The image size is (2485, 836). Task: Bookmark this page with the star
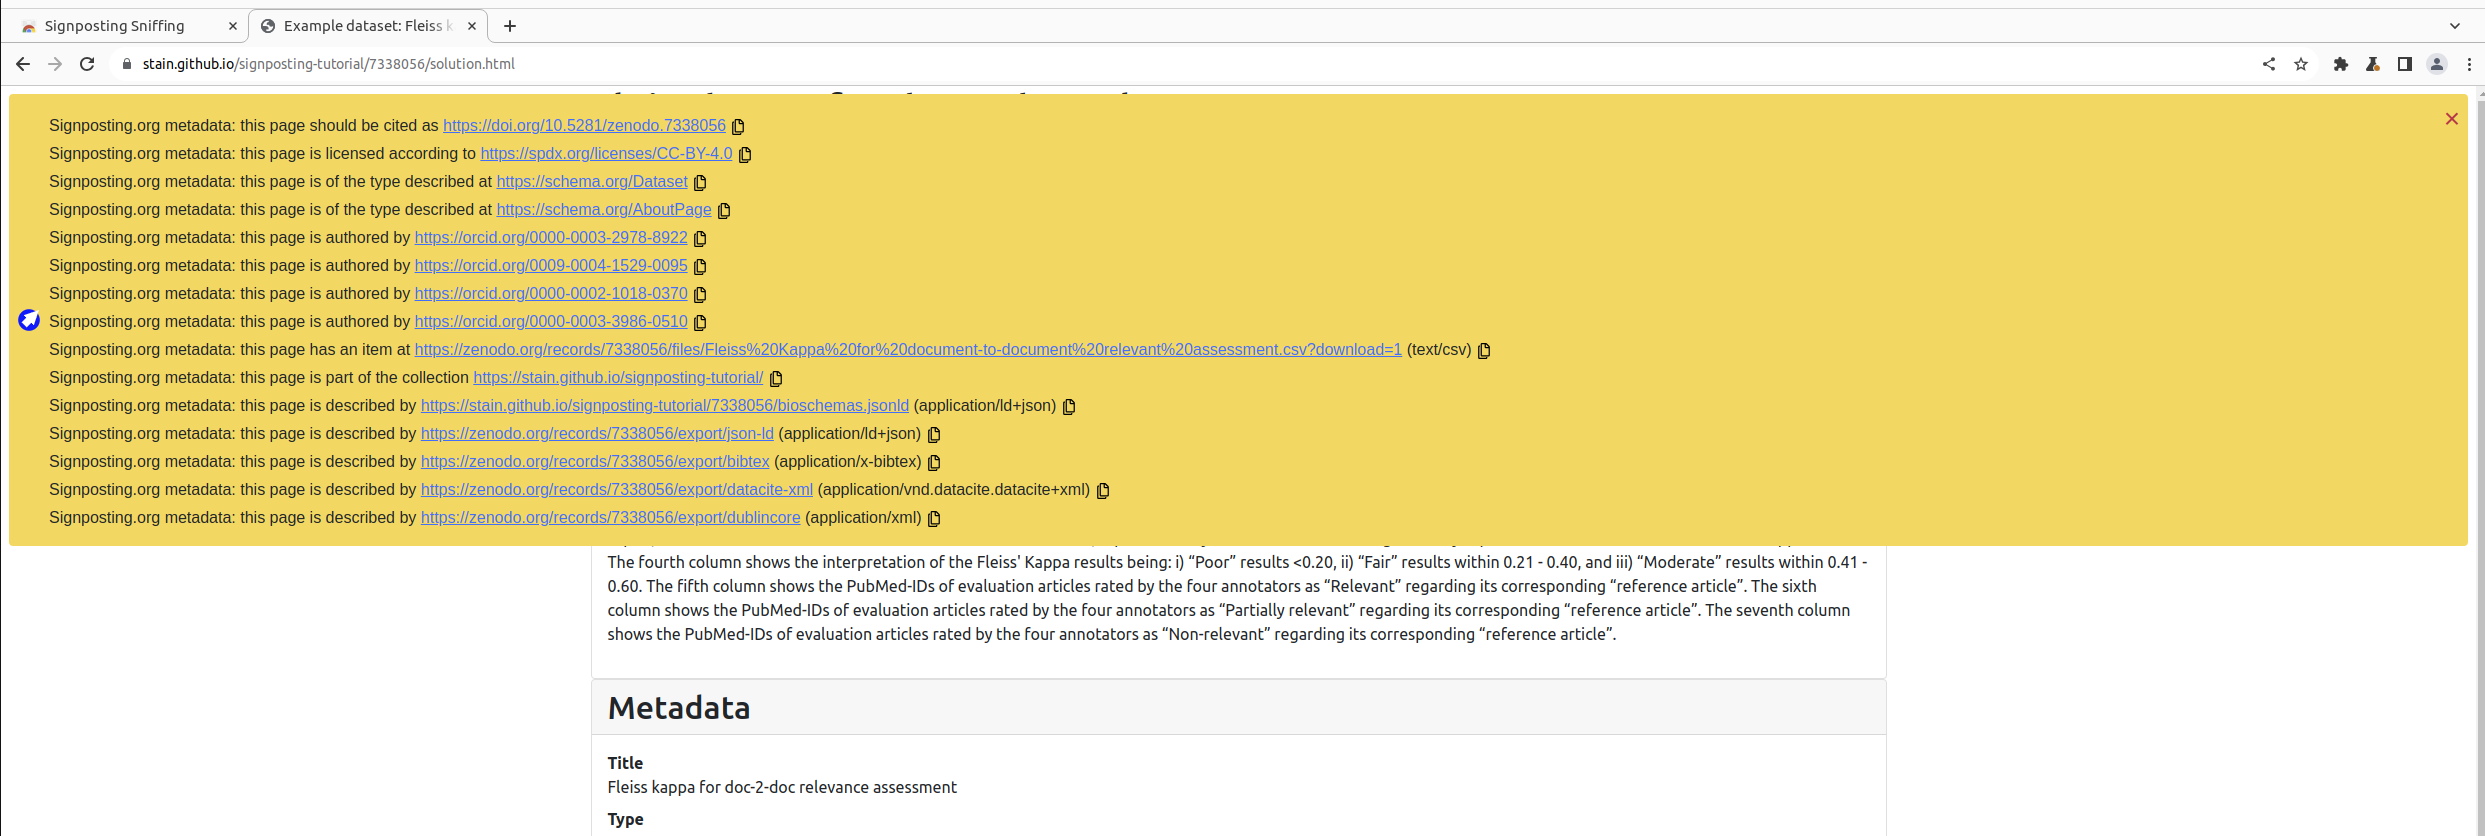click(2301, 64)
